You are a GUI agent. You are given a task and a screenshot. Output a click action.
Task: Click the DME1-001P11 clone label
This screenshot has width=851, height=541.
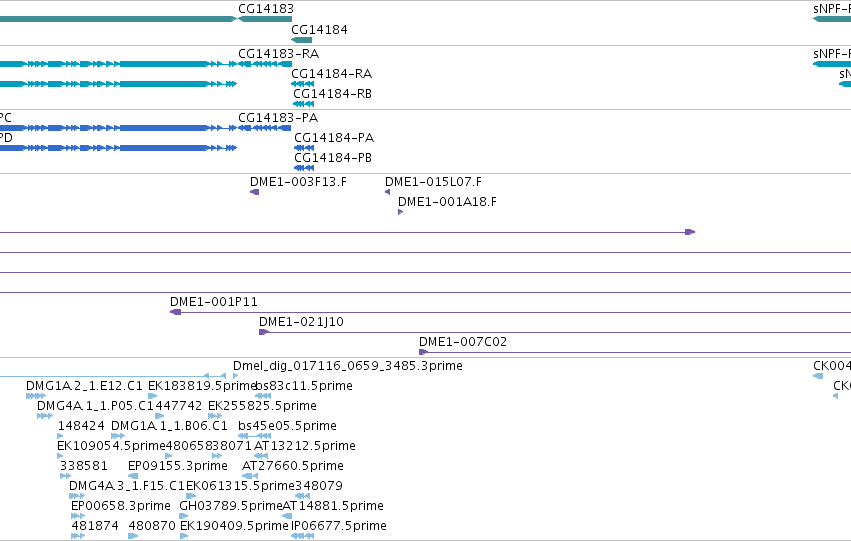pos(214,302)
